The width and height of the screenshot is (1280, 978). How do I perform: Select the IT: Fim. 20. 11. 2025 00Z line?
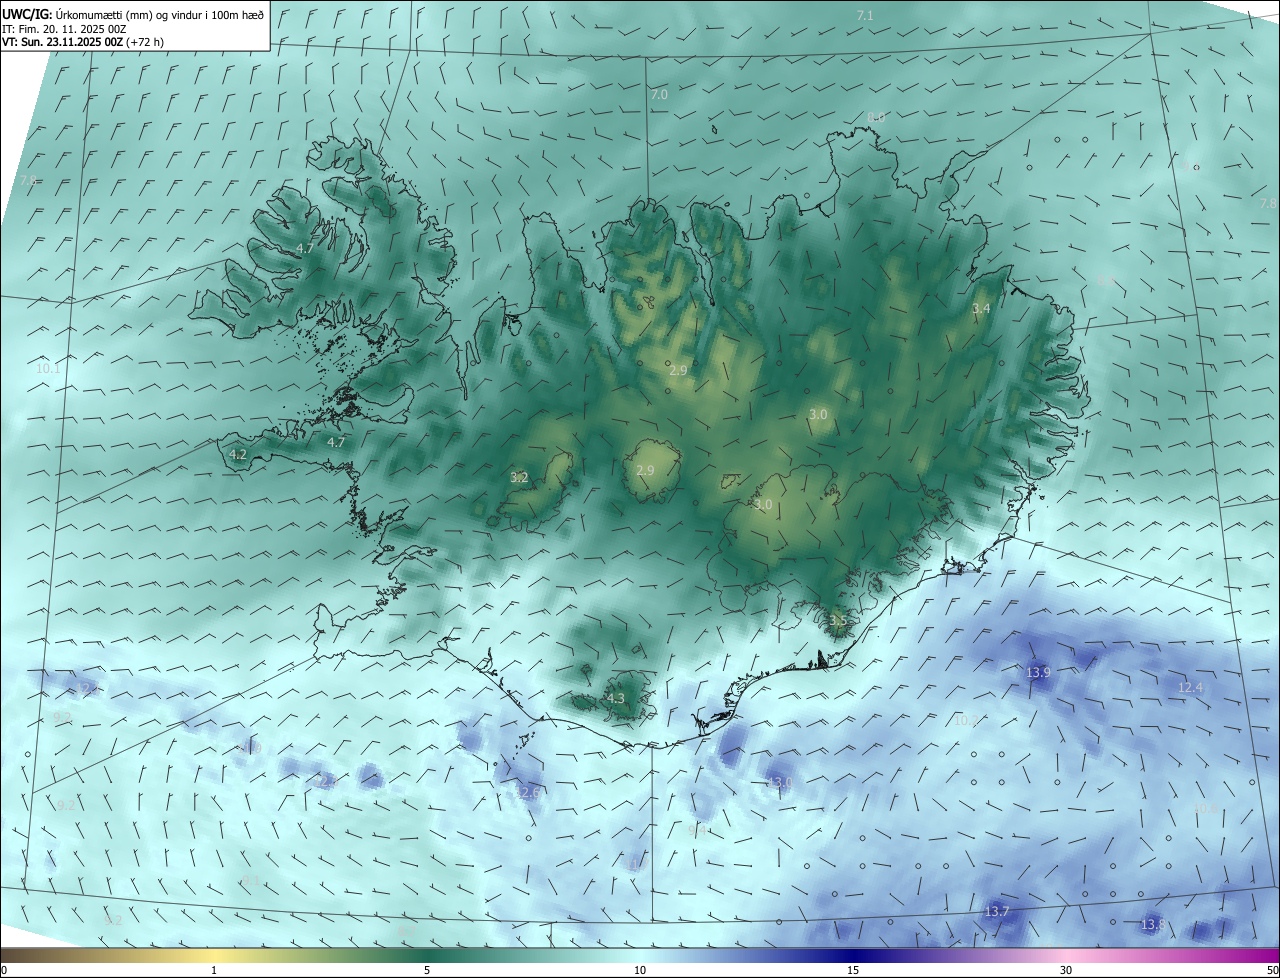[64, 29]
